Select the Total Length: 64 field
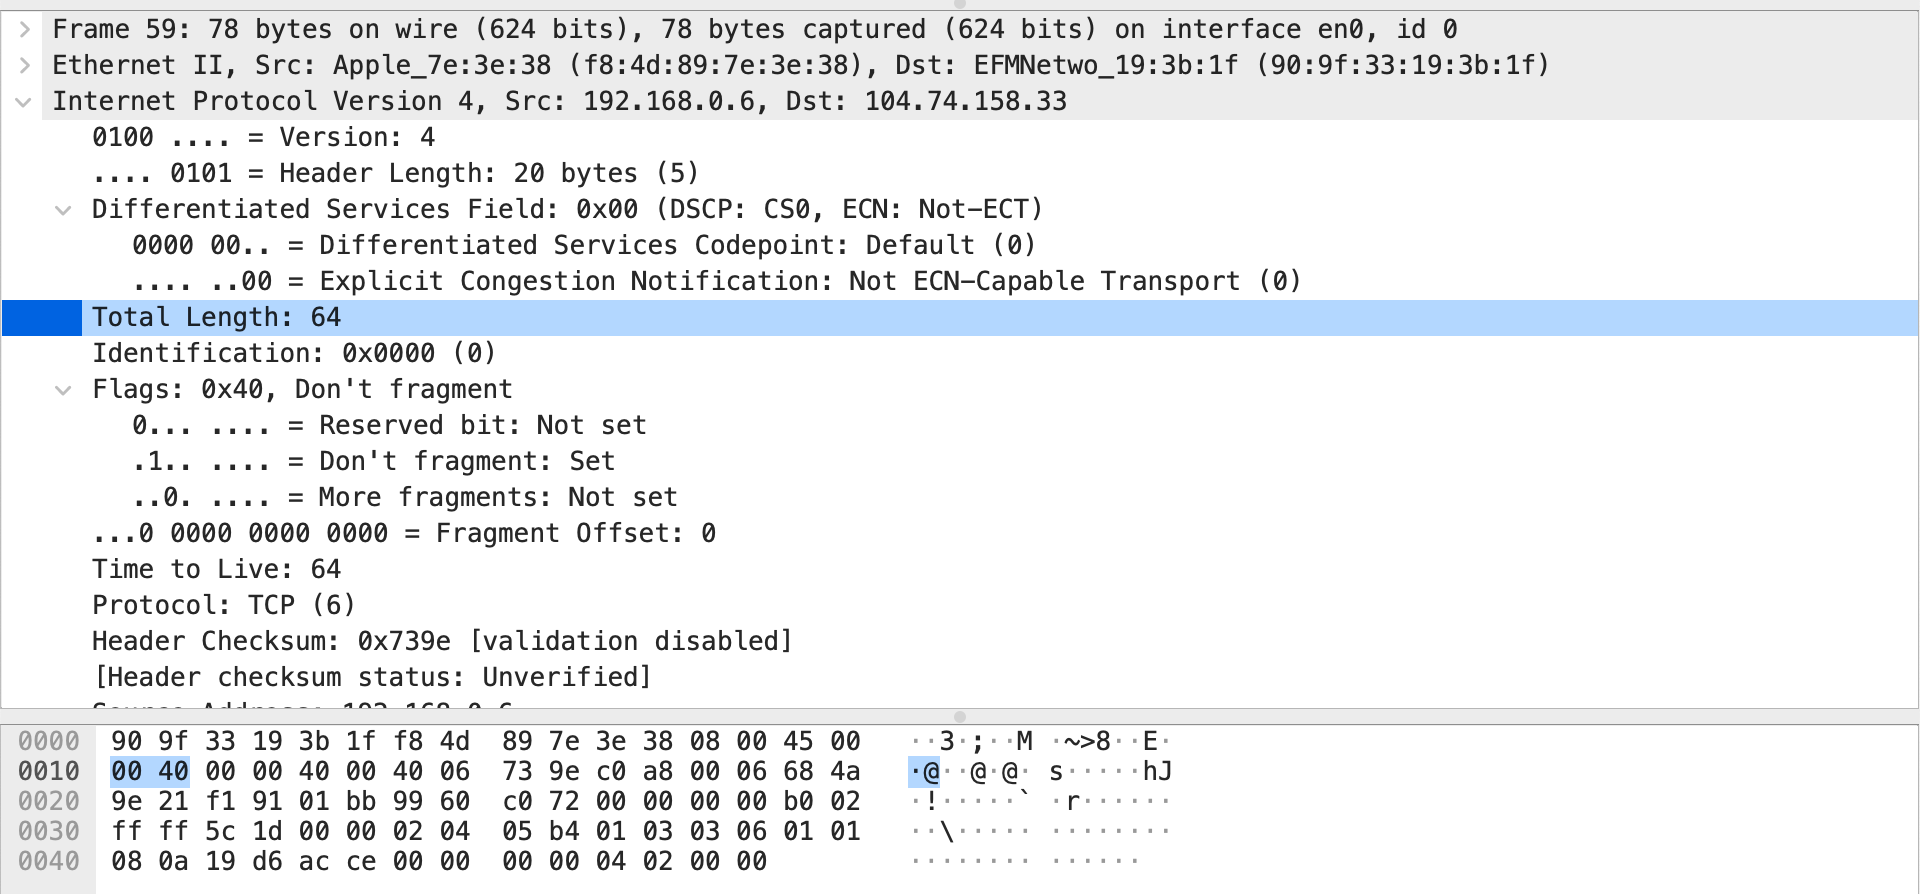The width and height of the screenshot is (1920, 894). click(960, 318)
